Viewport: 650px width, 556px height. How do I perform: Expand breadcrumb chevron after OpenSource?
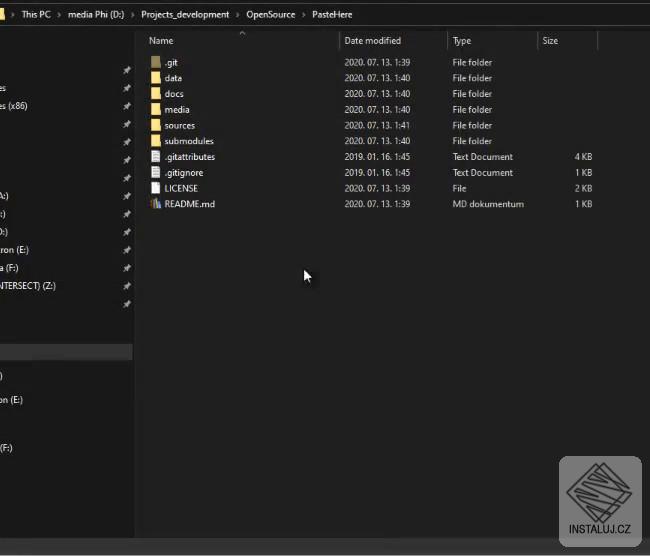click(303, 15)
